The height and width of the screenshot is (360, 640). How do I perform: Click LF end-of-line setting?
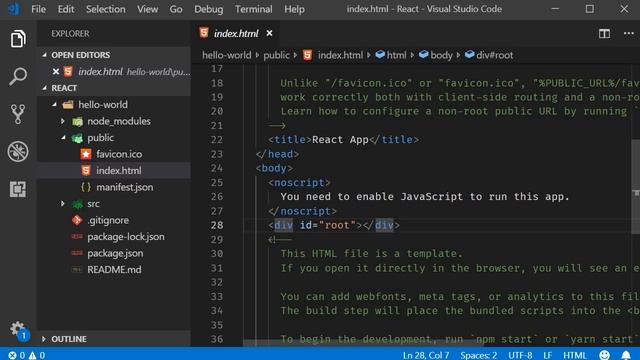(x=547, y=355)
